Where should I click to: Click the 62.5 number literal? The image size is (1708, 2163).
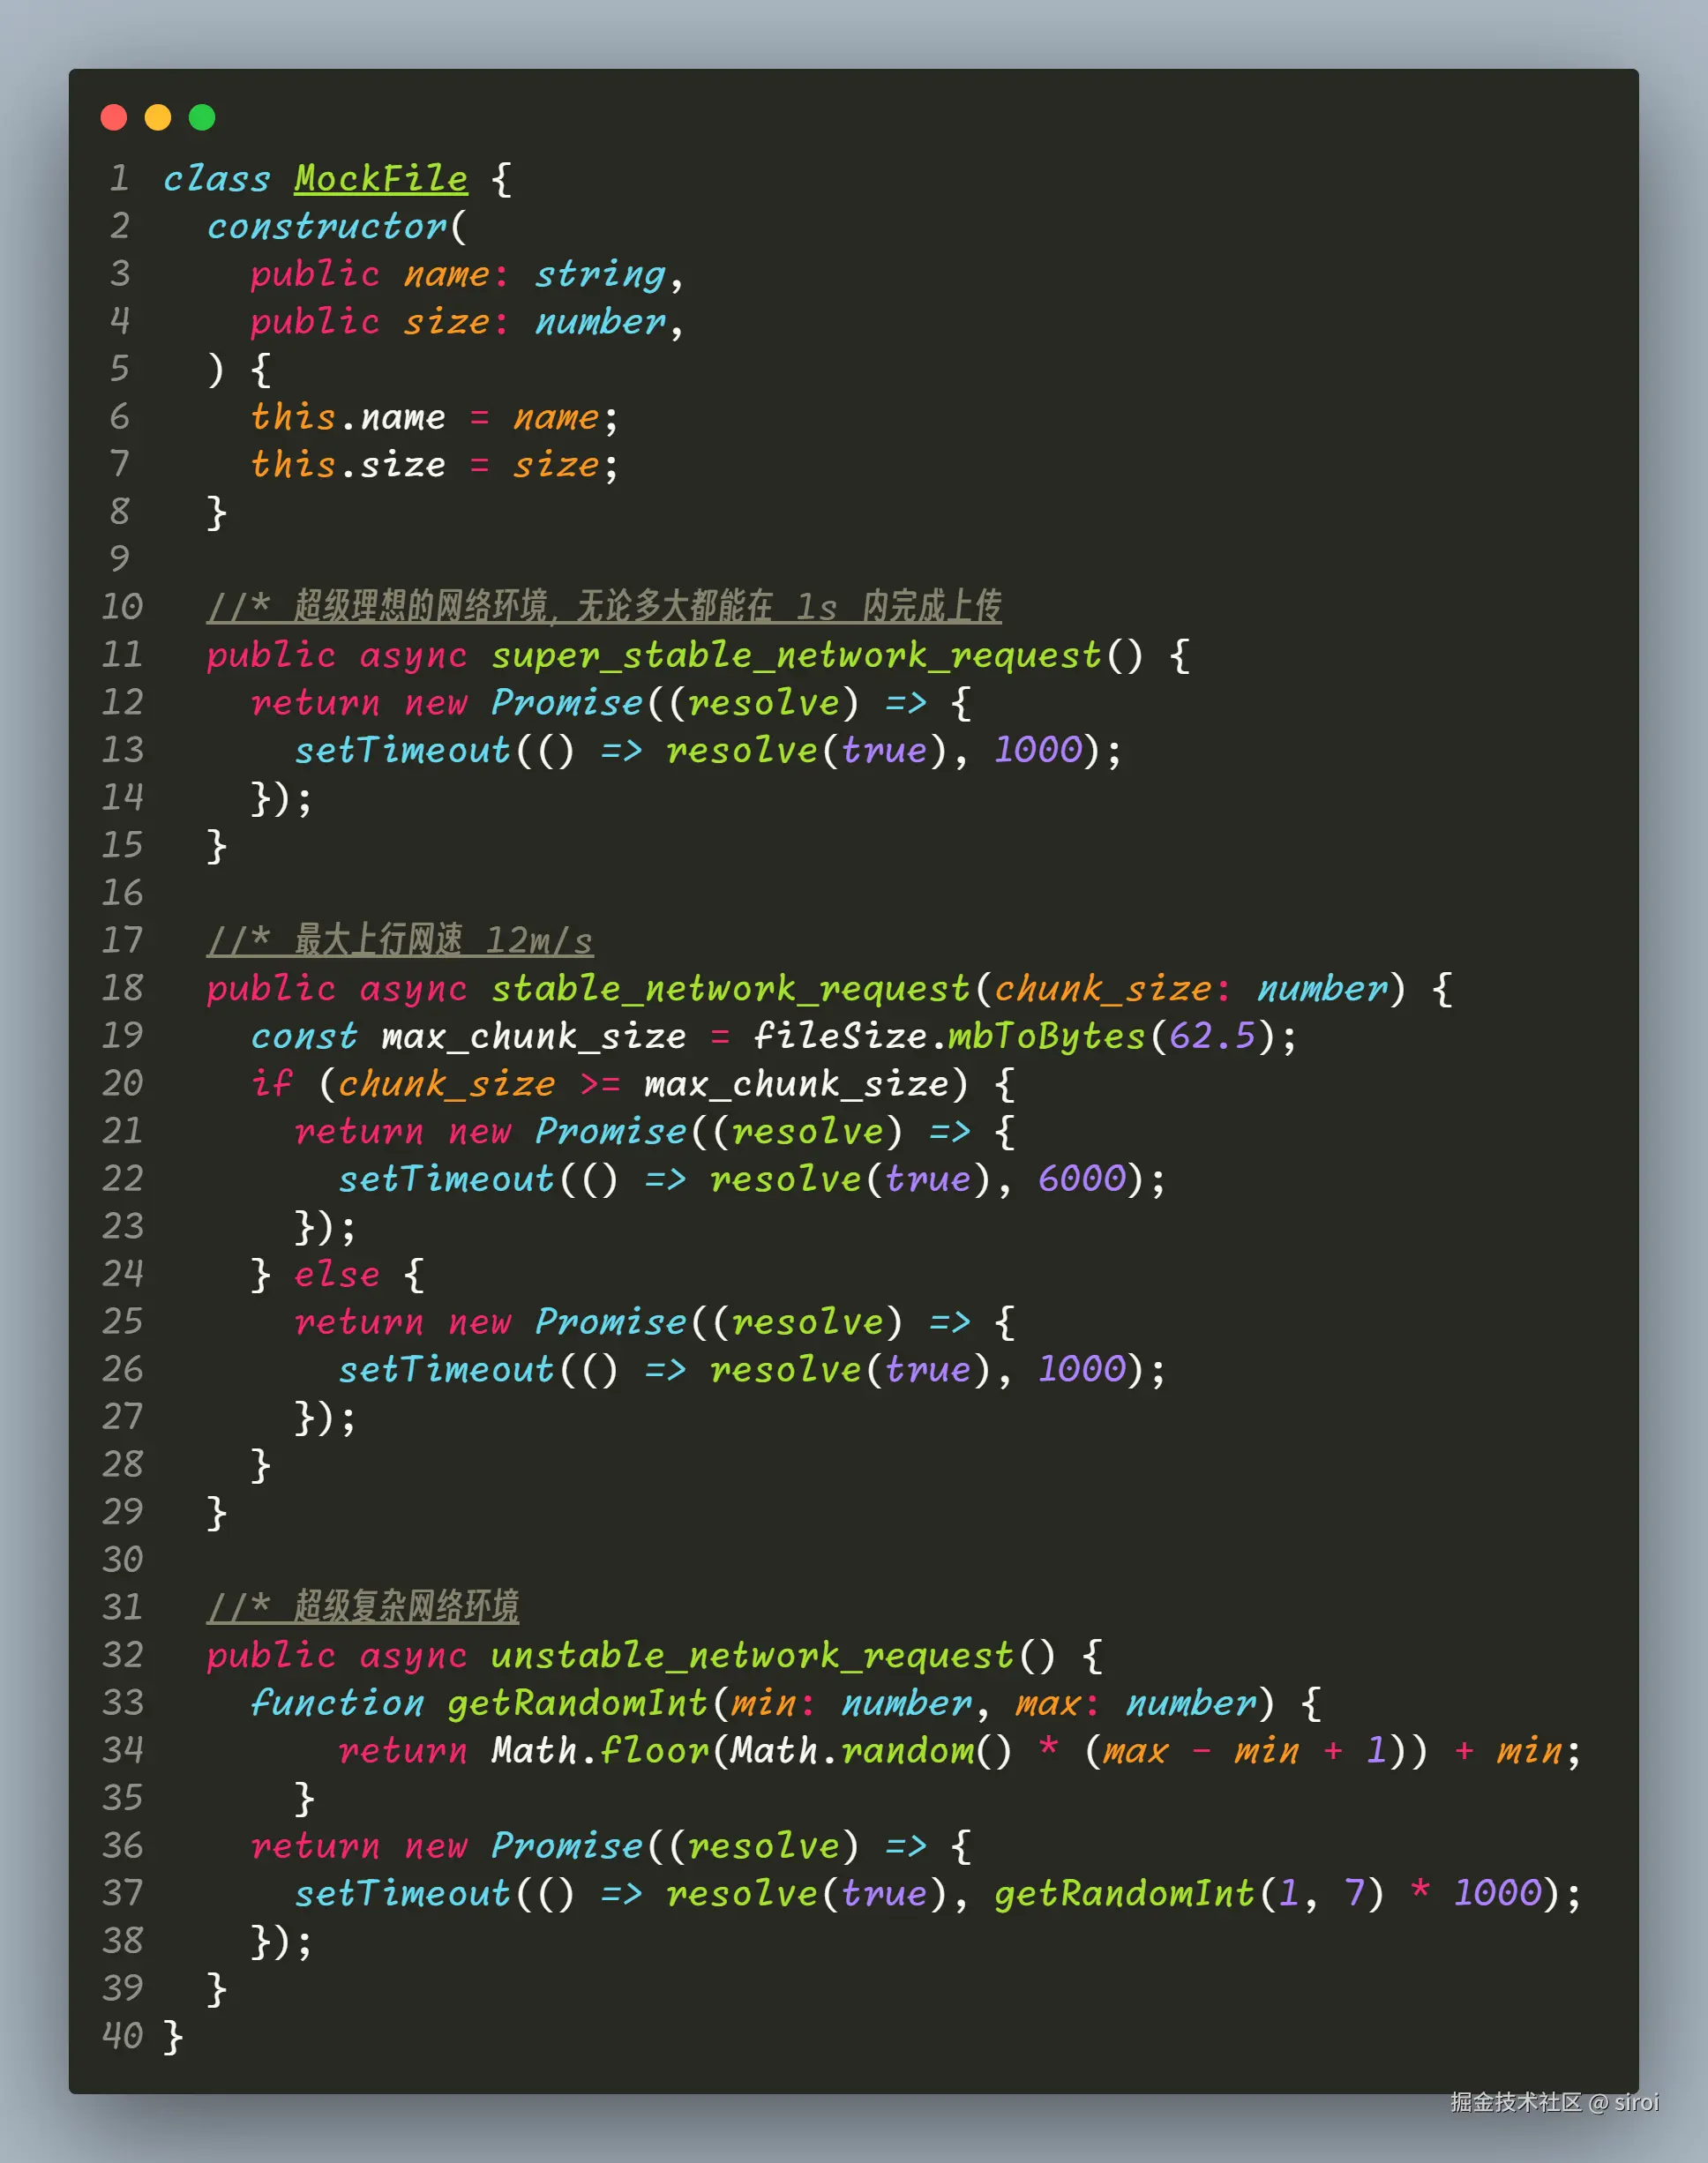[1212, 1036]
